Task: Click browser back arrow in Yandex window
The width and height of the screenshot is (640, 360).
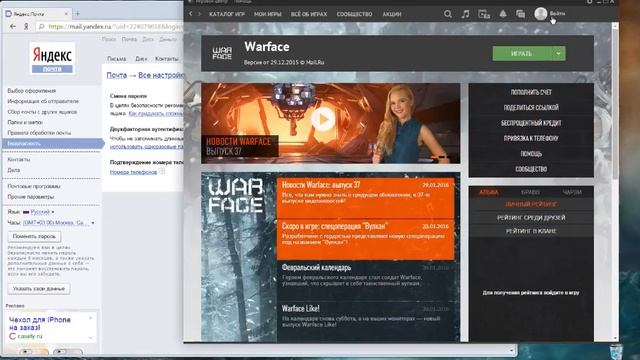Action: coord(13,27)
